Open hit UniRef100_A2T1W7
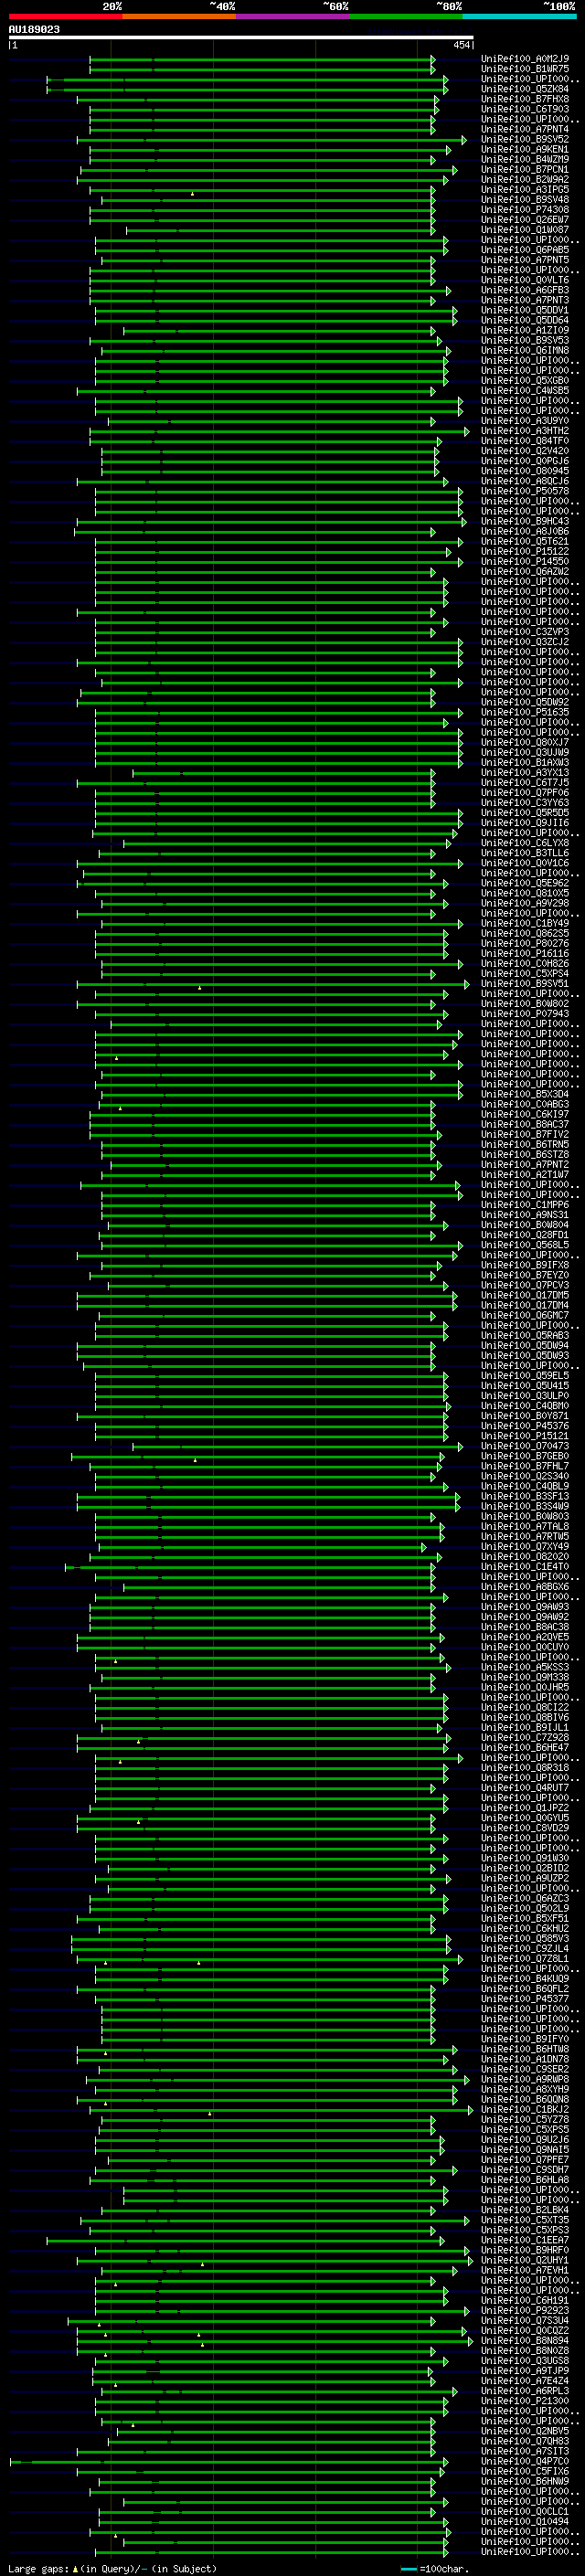This screenshot has width=585, height=2576. click(x=525, y=1175)
